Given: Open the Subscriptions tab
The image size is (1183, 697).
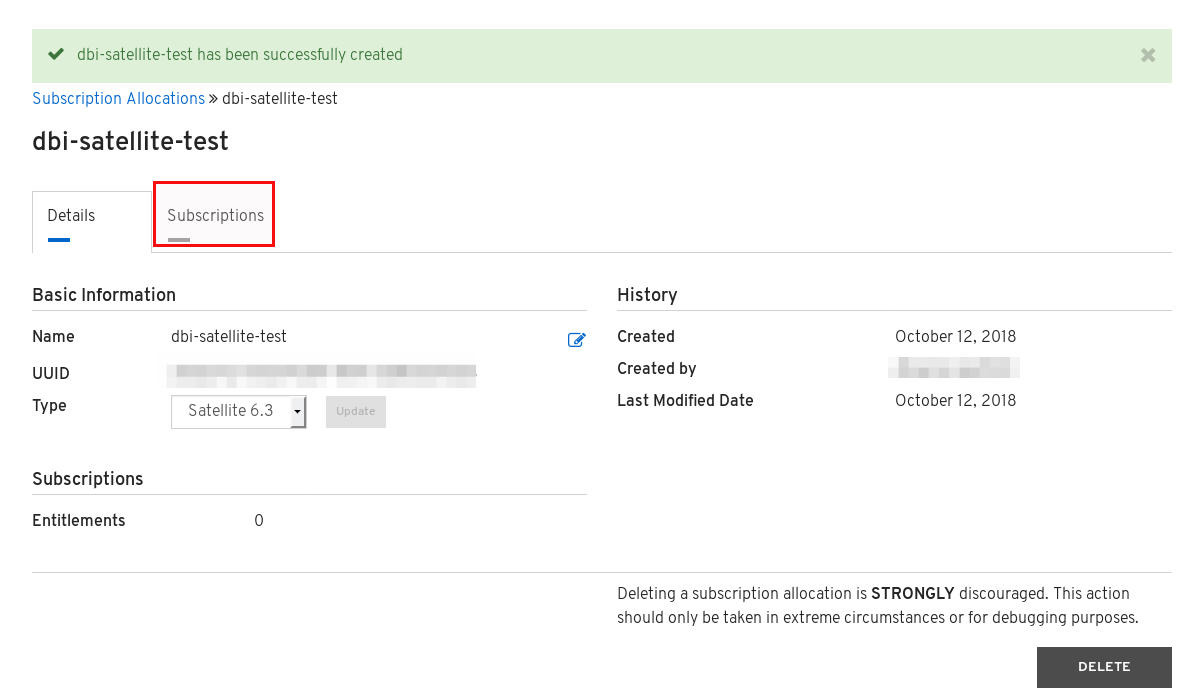Looking at the screenshot, I should tap(215, 215).
